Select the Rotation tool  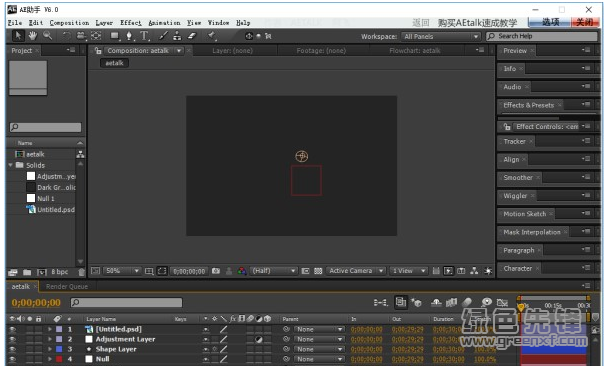click(x=67, y=36)
